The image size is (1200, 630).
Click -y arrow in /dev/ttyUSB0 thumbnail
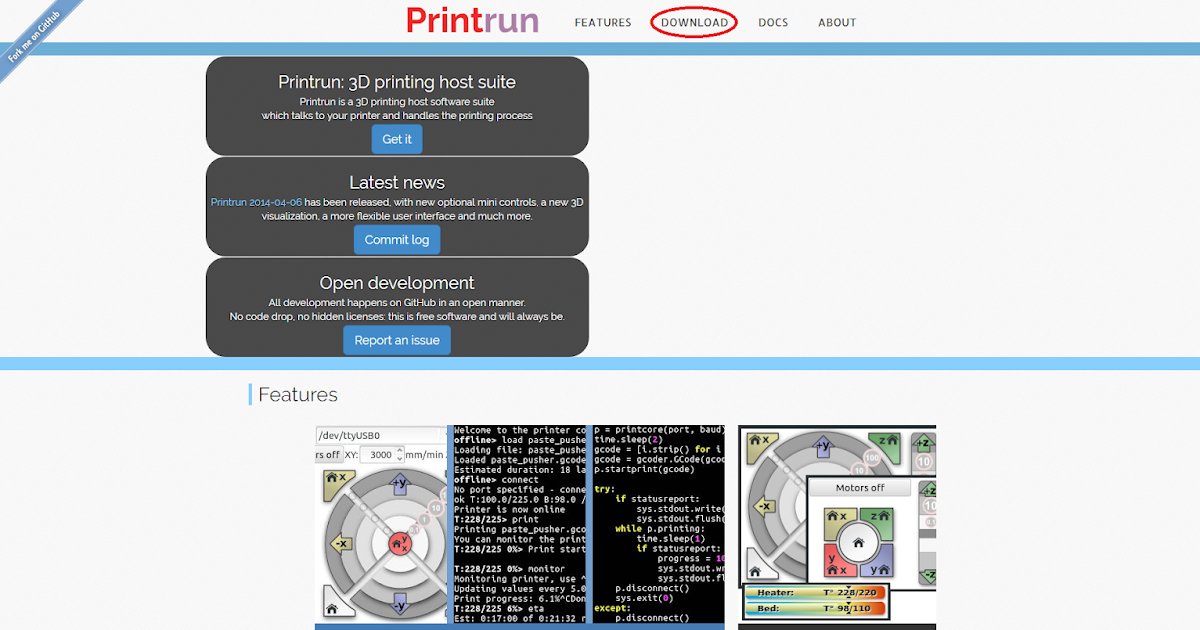400,604
